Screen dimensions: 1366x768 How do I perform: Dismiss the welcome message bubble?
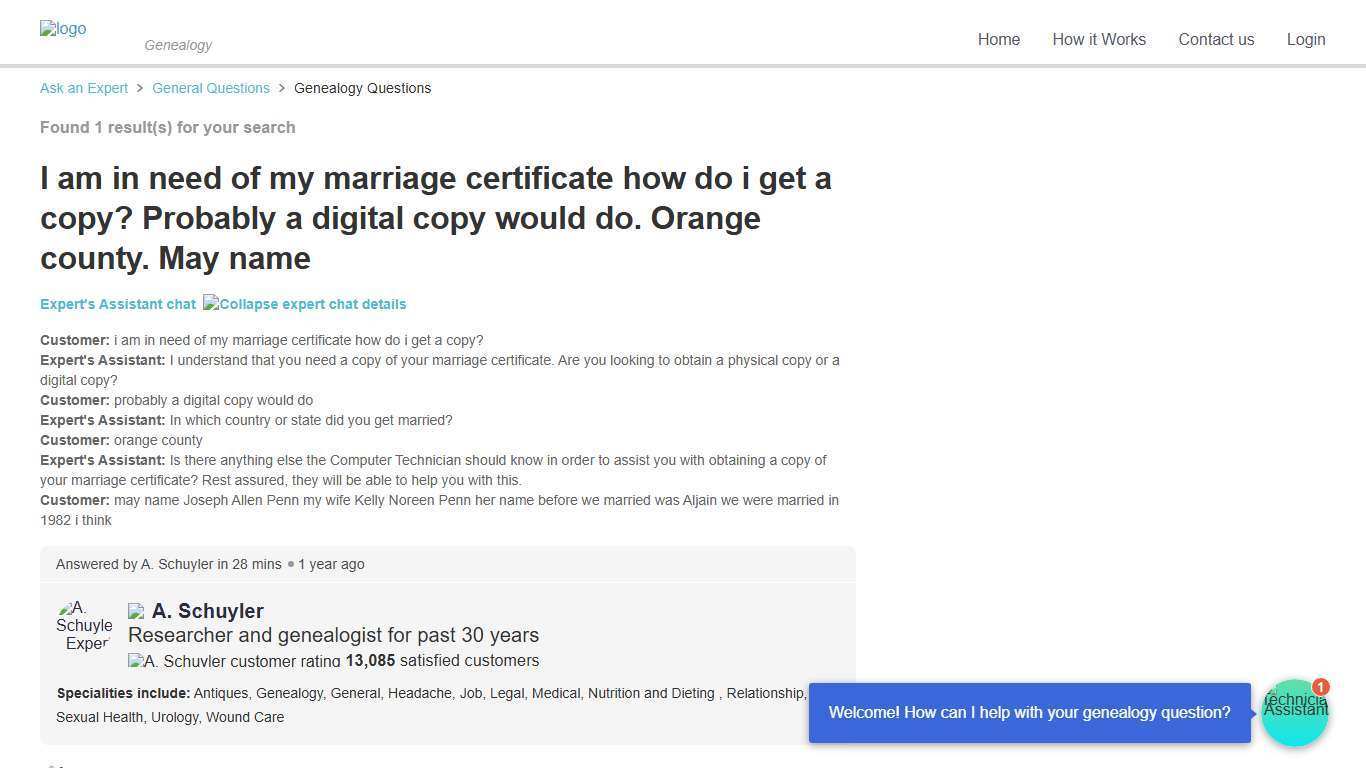pos(1029,712)
